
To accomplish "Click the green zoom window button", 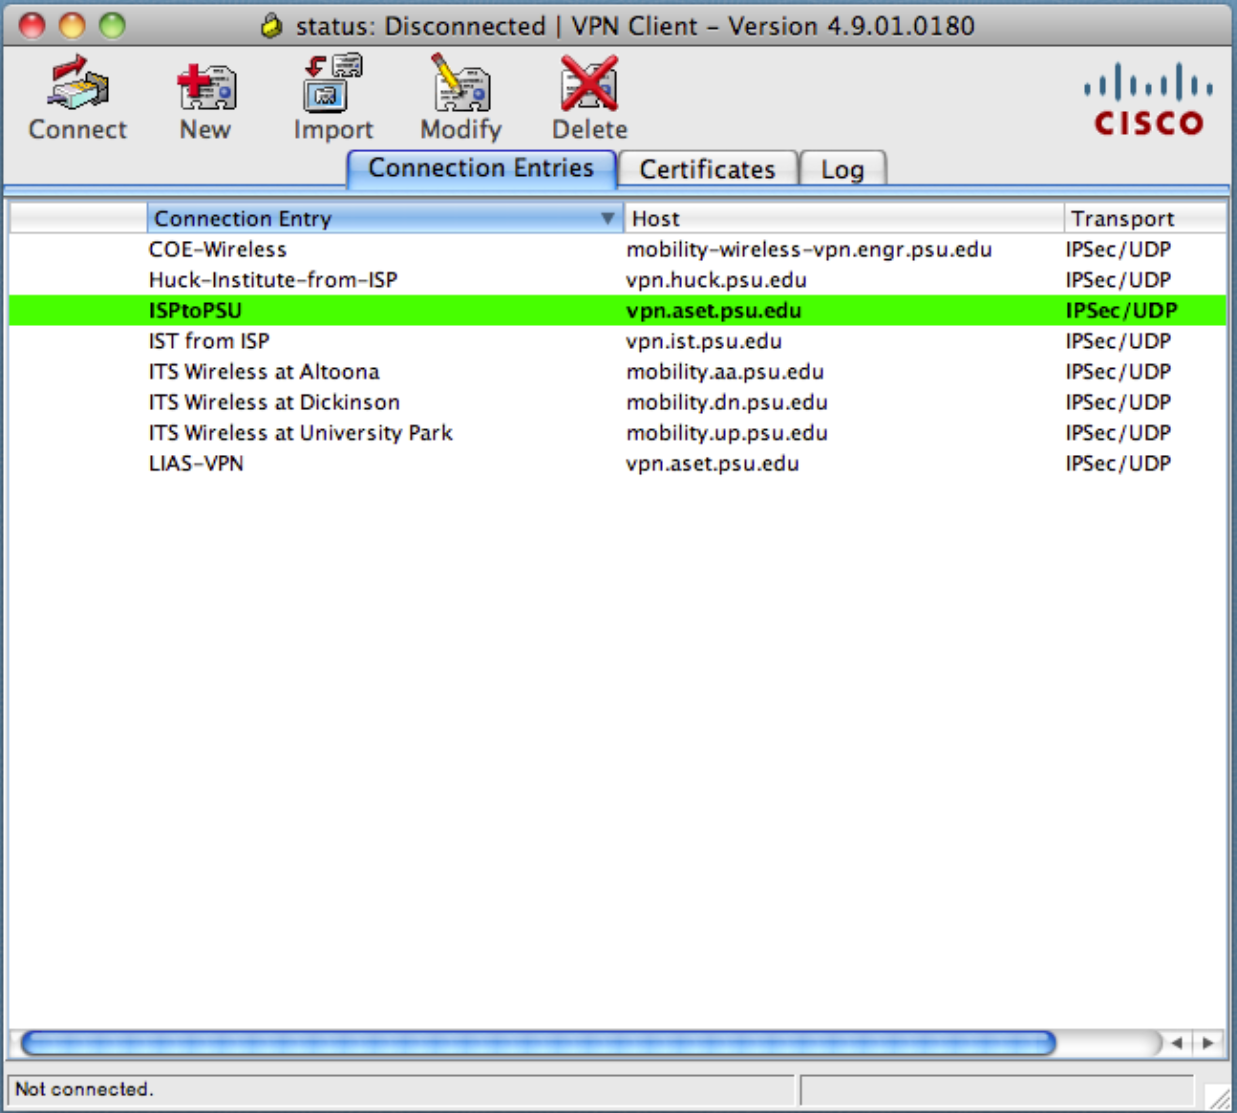I will pyautogui.click(x=112, y=26).
